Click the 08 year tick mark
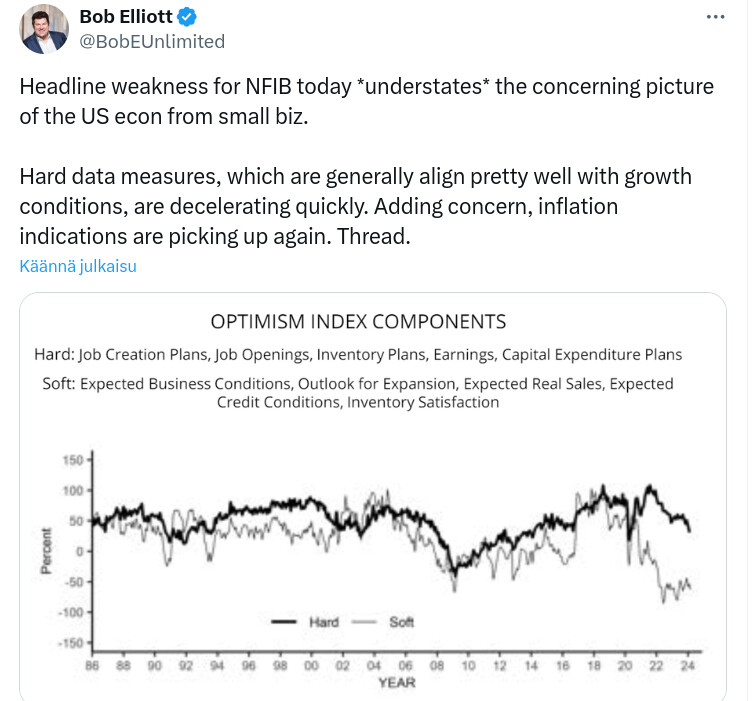The width and height of the screenshot is (752, 701). point(436,666)
